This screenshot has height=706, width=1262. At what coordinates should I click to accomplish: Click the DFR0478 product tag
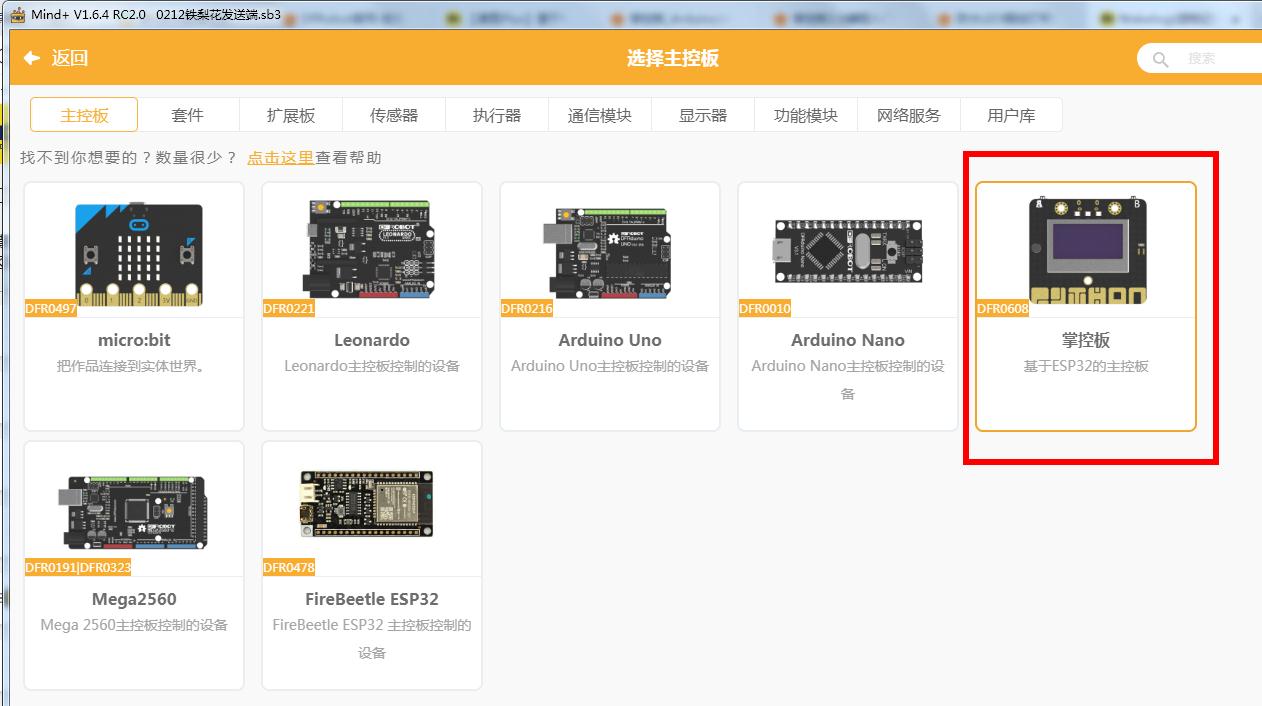(x=289, y=567)
